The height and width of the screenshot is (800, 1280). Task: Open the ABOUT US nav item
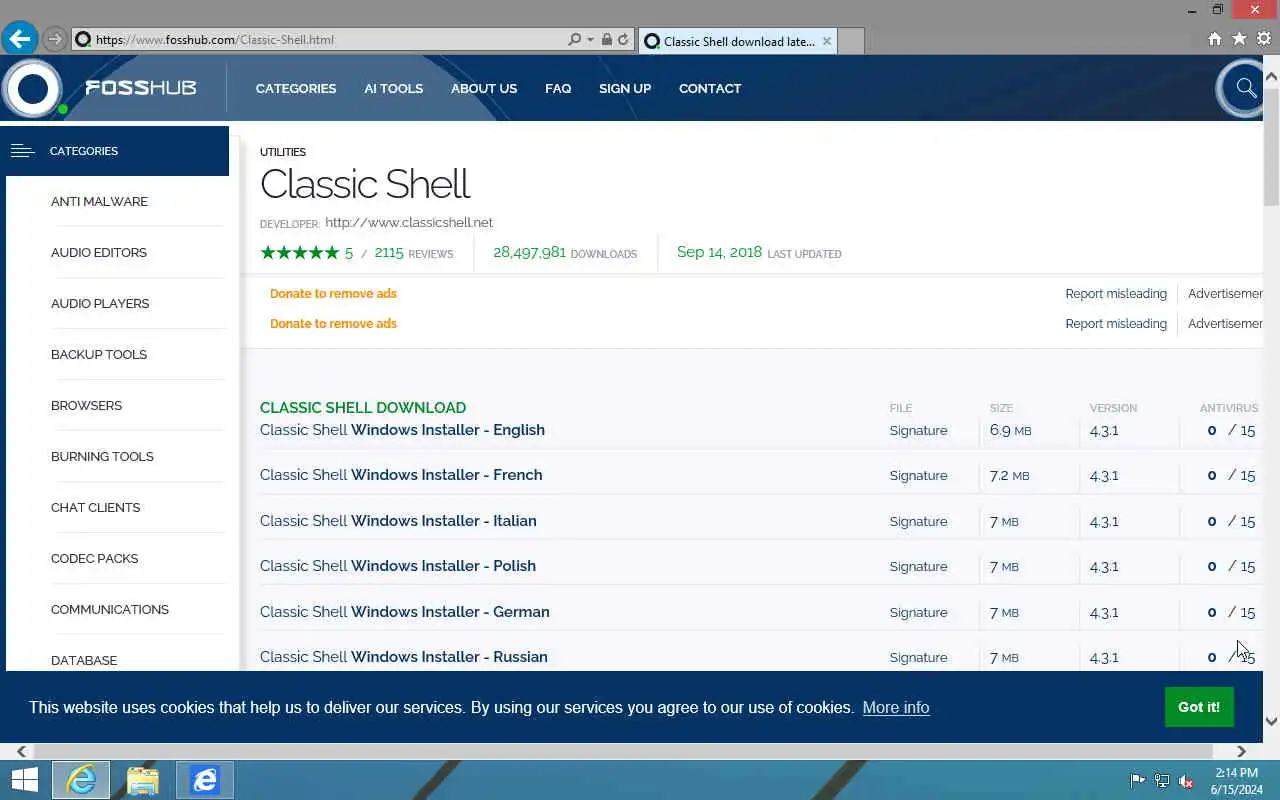point(484,88)
